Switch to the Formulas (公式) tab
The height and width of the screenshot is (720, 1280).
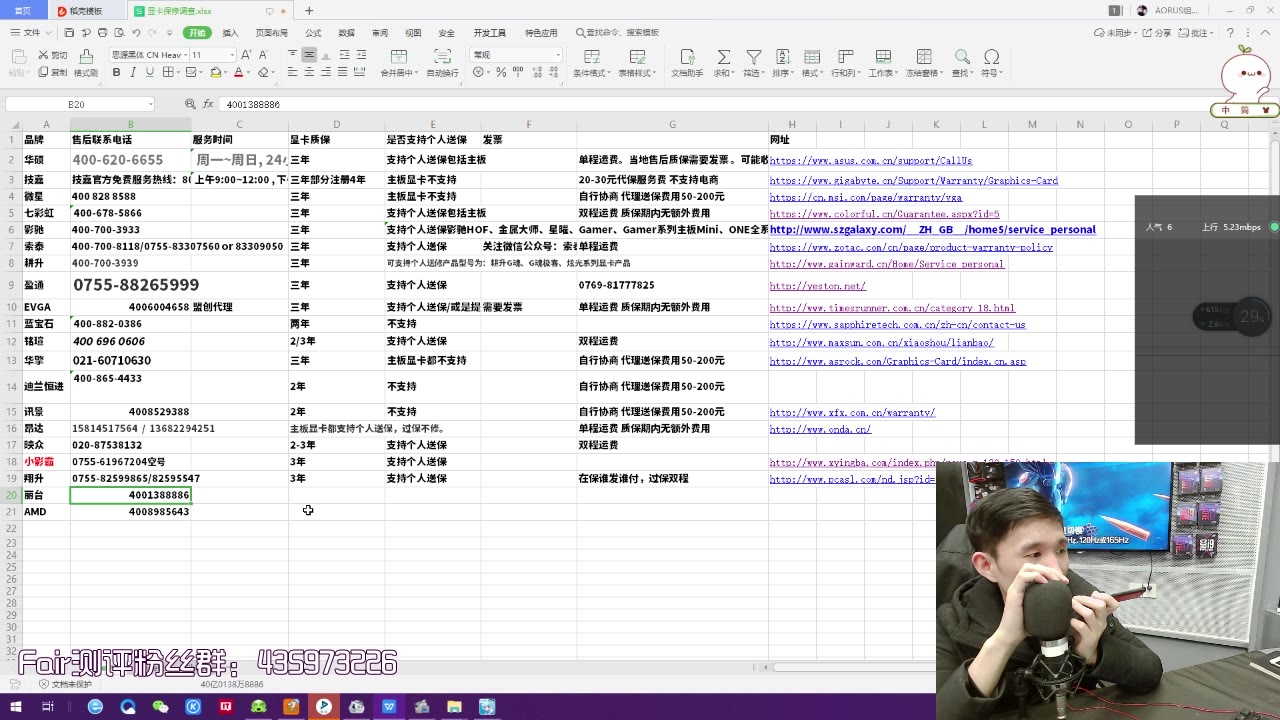tap(313, 33)
